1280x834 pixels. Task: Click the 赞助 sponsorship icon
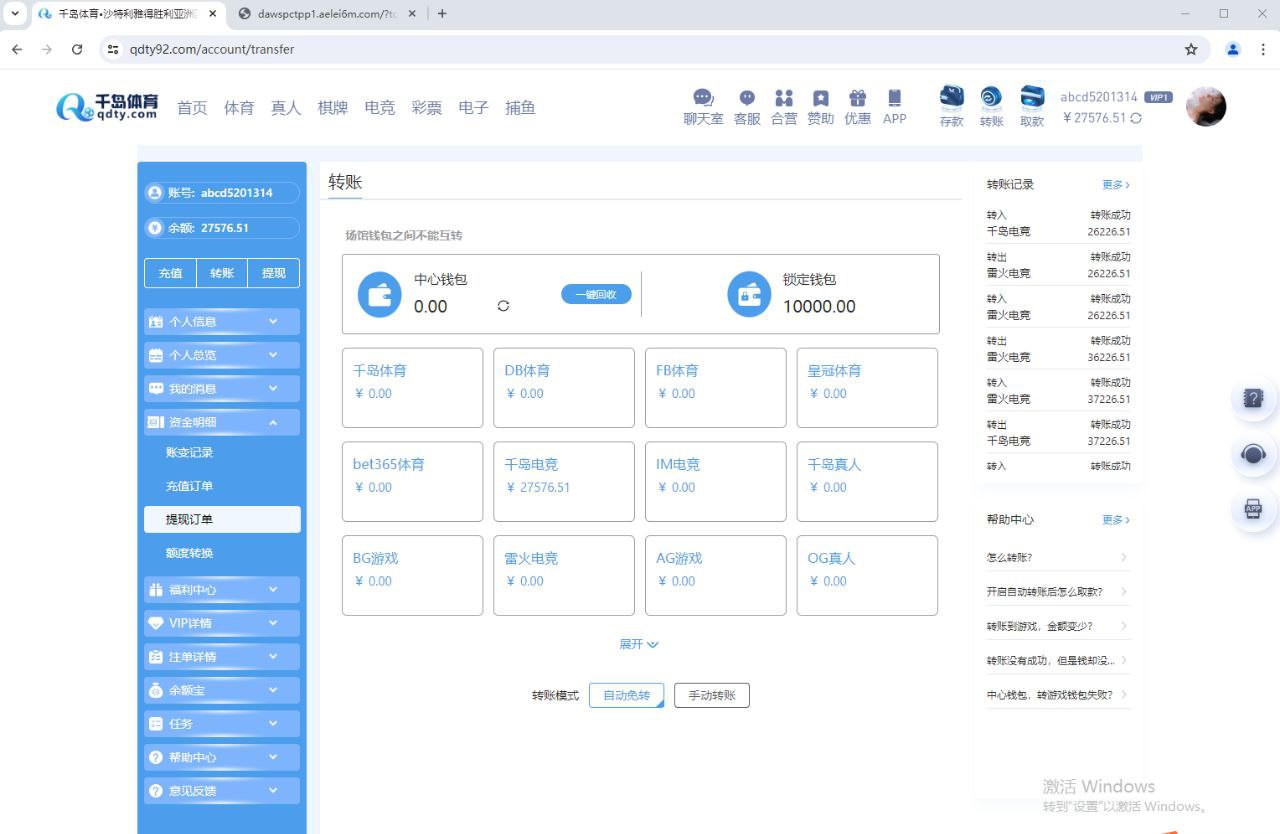[820, 107]
